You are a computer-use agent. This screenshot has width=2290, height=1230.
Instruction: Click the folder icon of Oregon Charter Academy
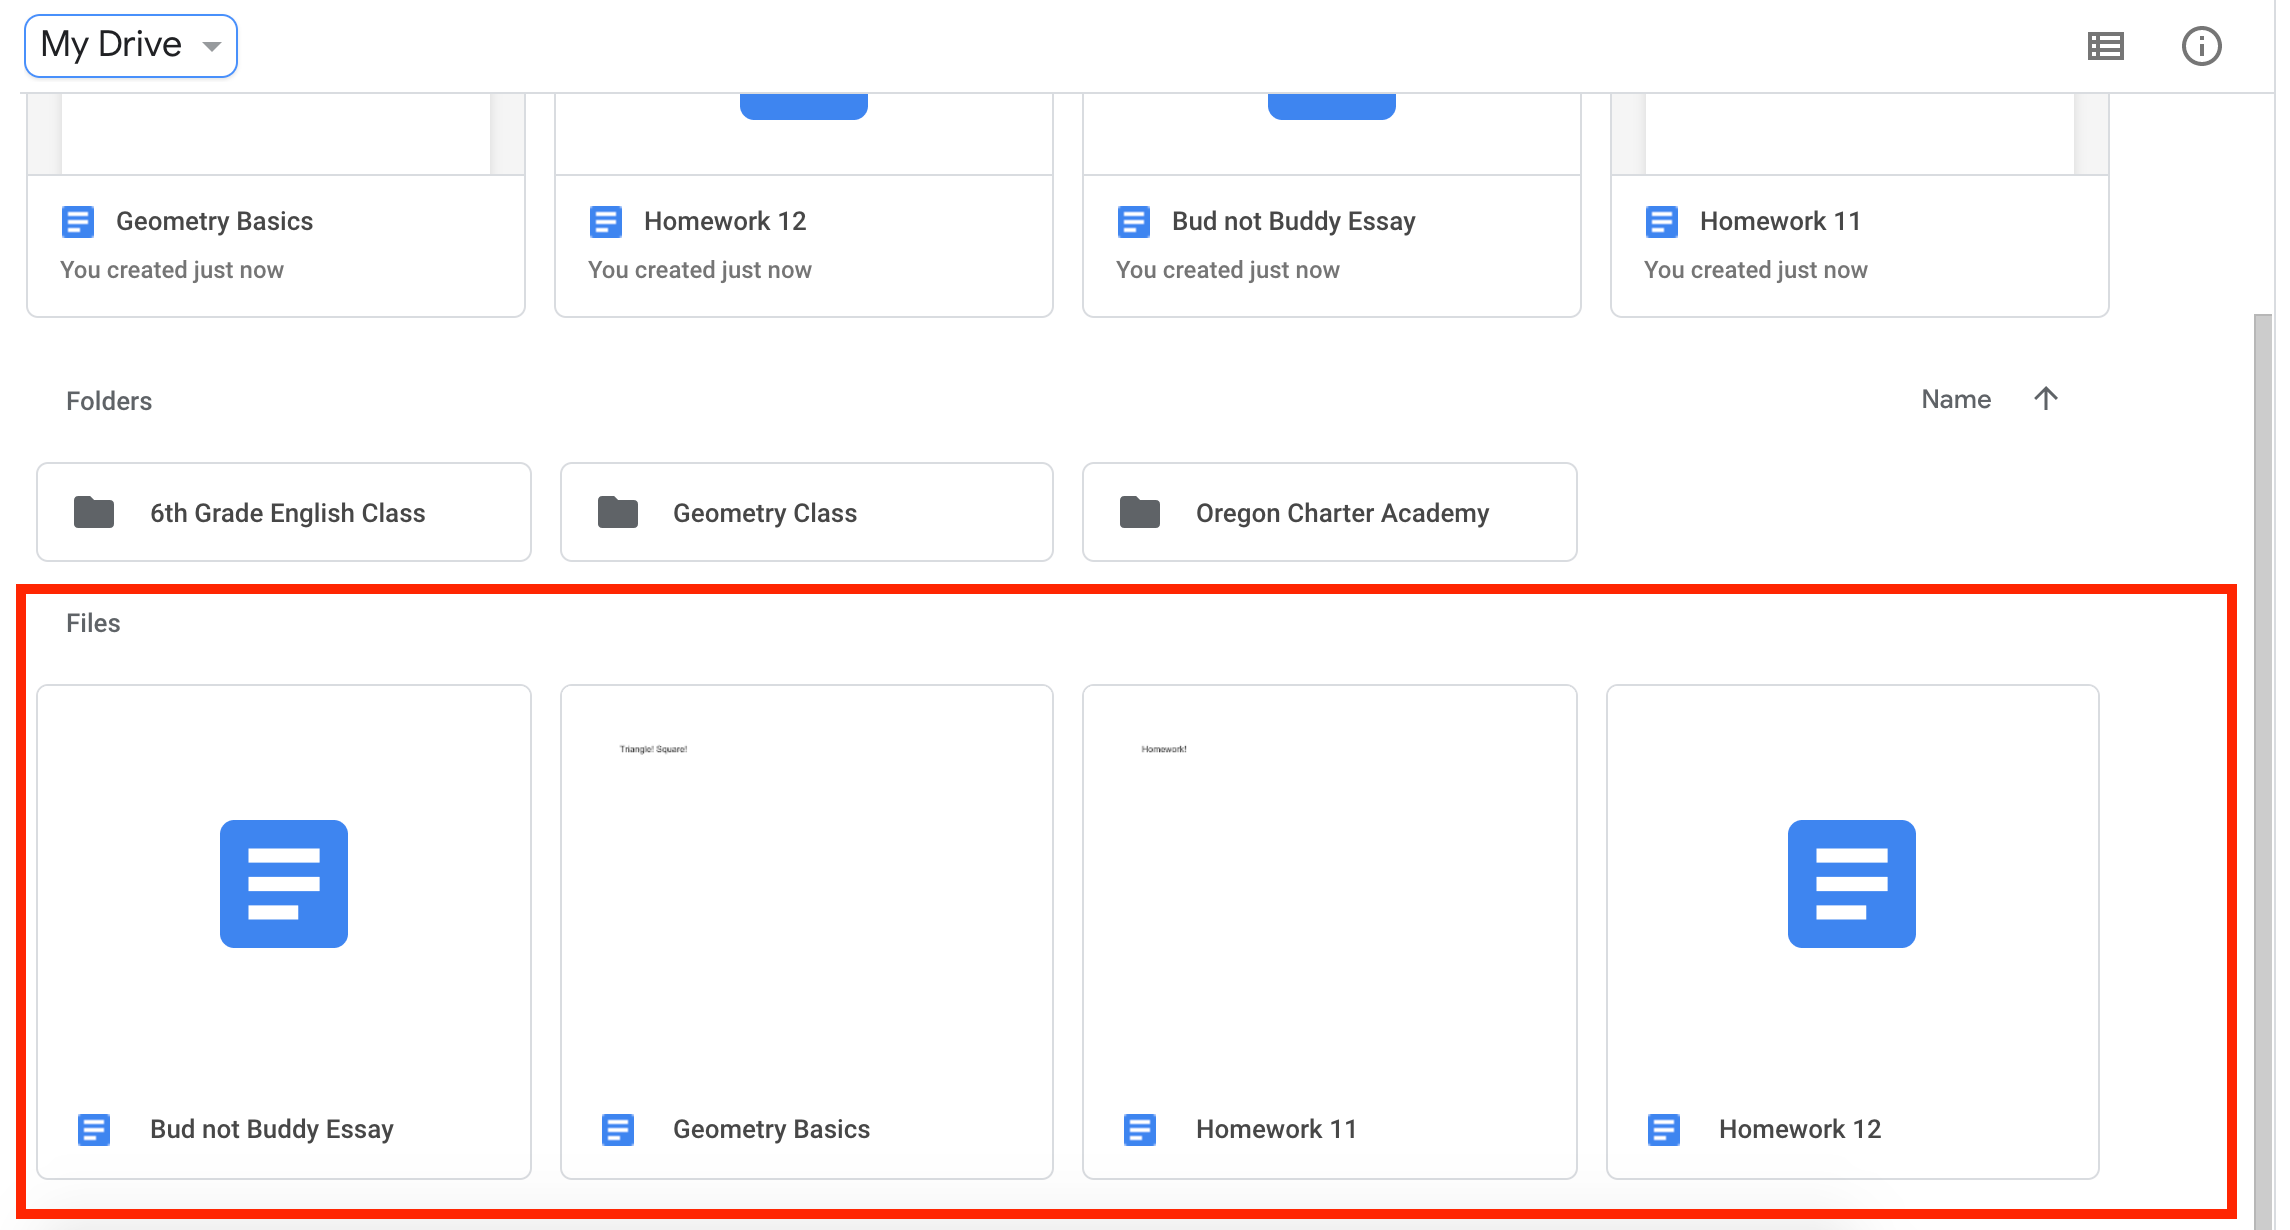[x=1140, y=512]
